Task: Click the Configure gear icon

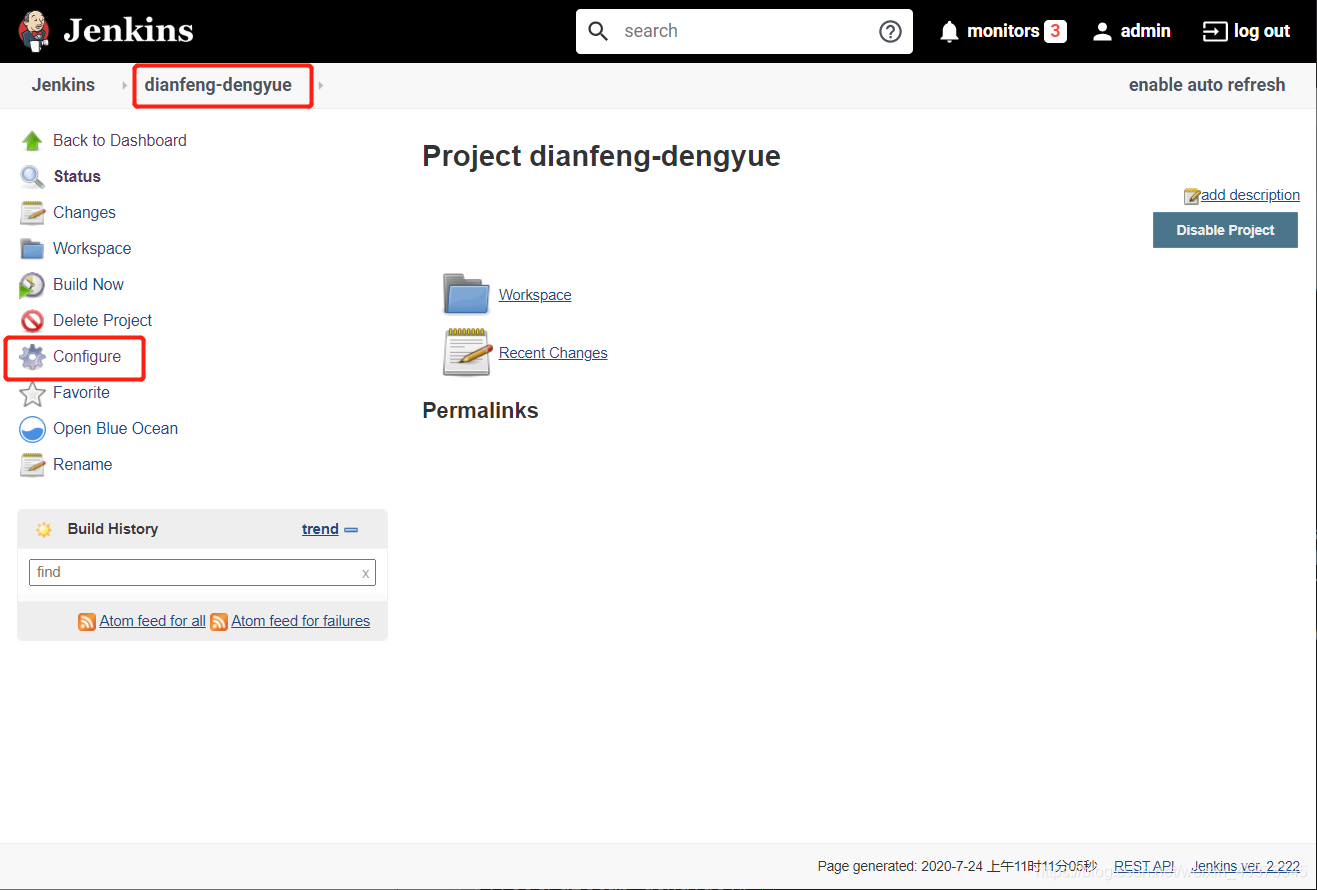Action: [x=32, y=357]
